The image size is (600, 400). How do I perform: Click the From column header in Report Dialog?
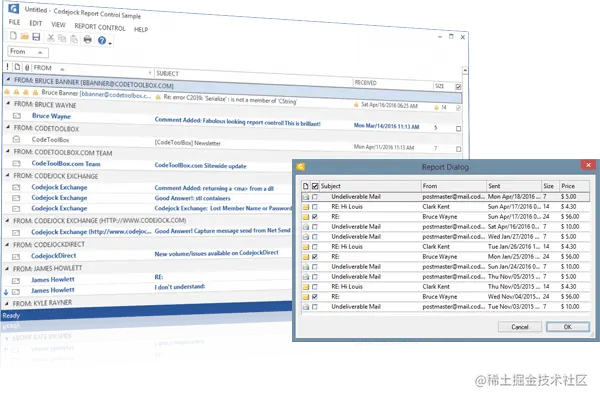point(454,186)
